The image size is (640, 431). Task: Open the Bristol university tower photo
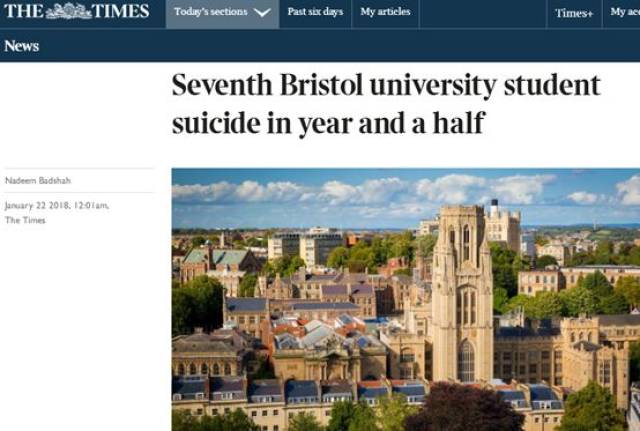click(405, 299)
